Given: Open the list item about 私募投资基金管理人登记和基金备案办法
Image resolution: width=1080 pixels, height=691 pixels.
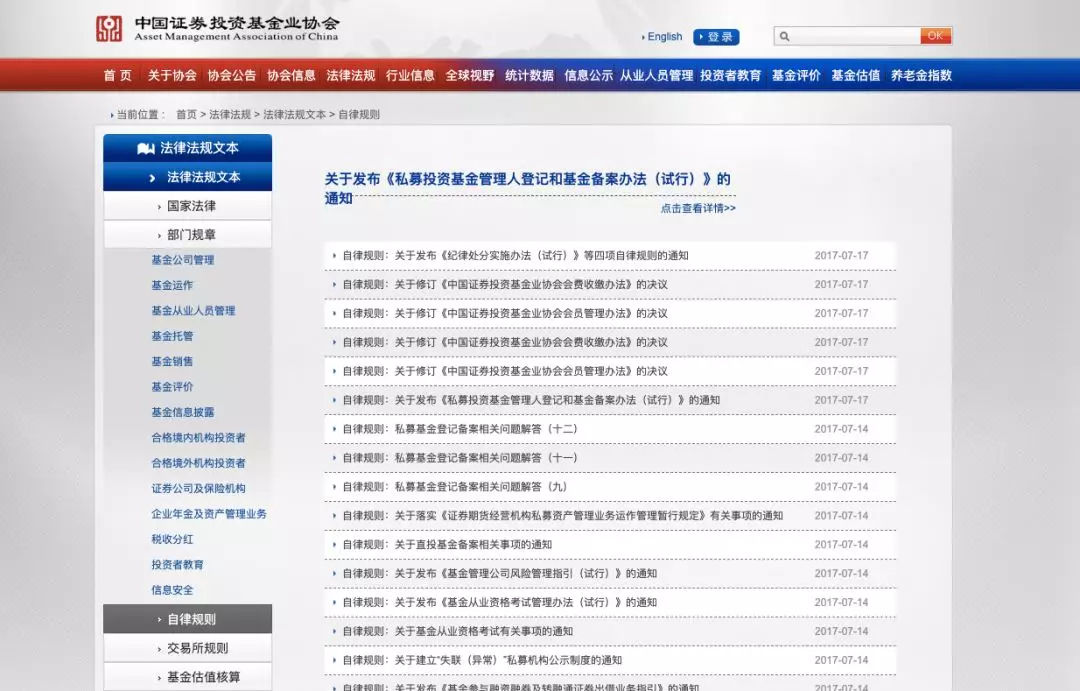Looking at the screenshot, I should click(531, 400).
